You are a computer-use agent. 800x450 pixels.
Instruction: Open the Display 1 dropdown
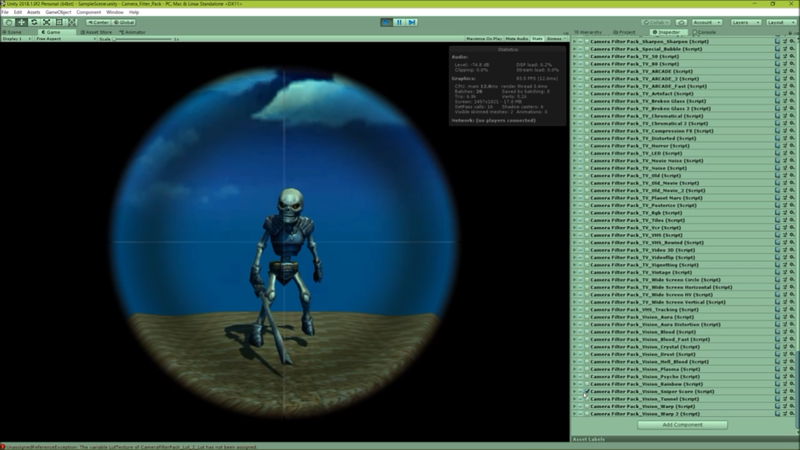pos(16,39)
